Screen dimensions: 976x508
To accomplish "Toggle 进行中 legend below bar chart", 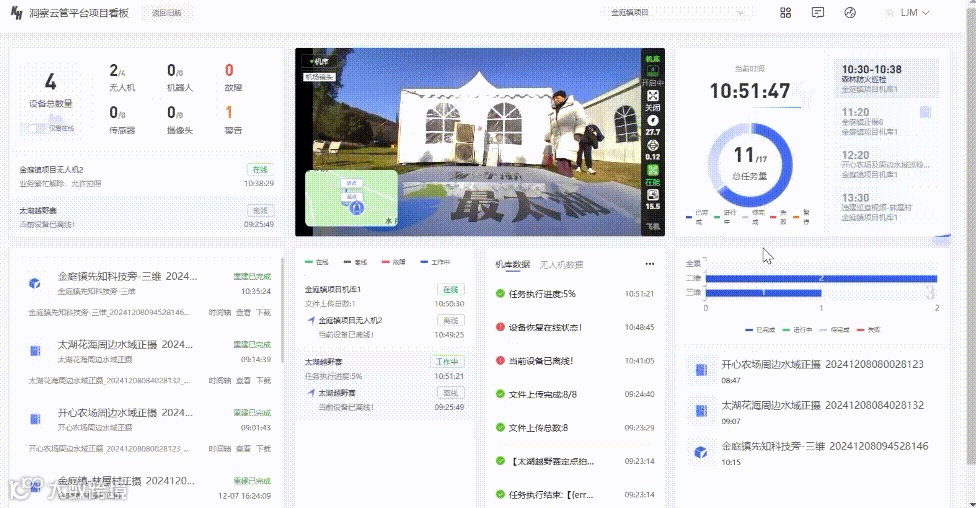I will [x=797, y=330].
